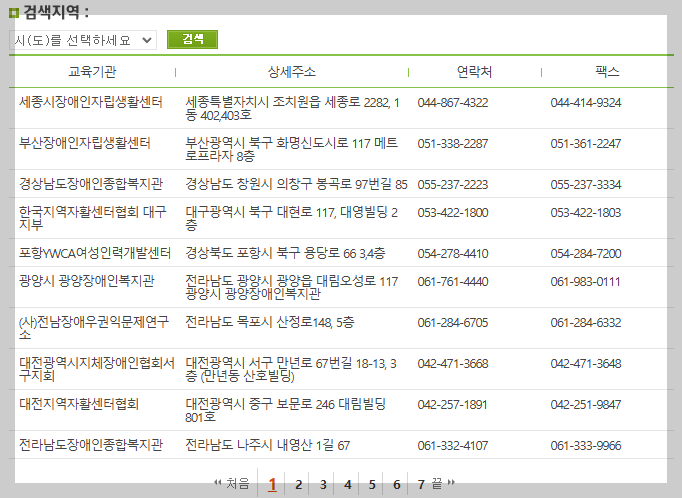
Task: Jump to first page with 처음 link
Action: tap(231, 483)
